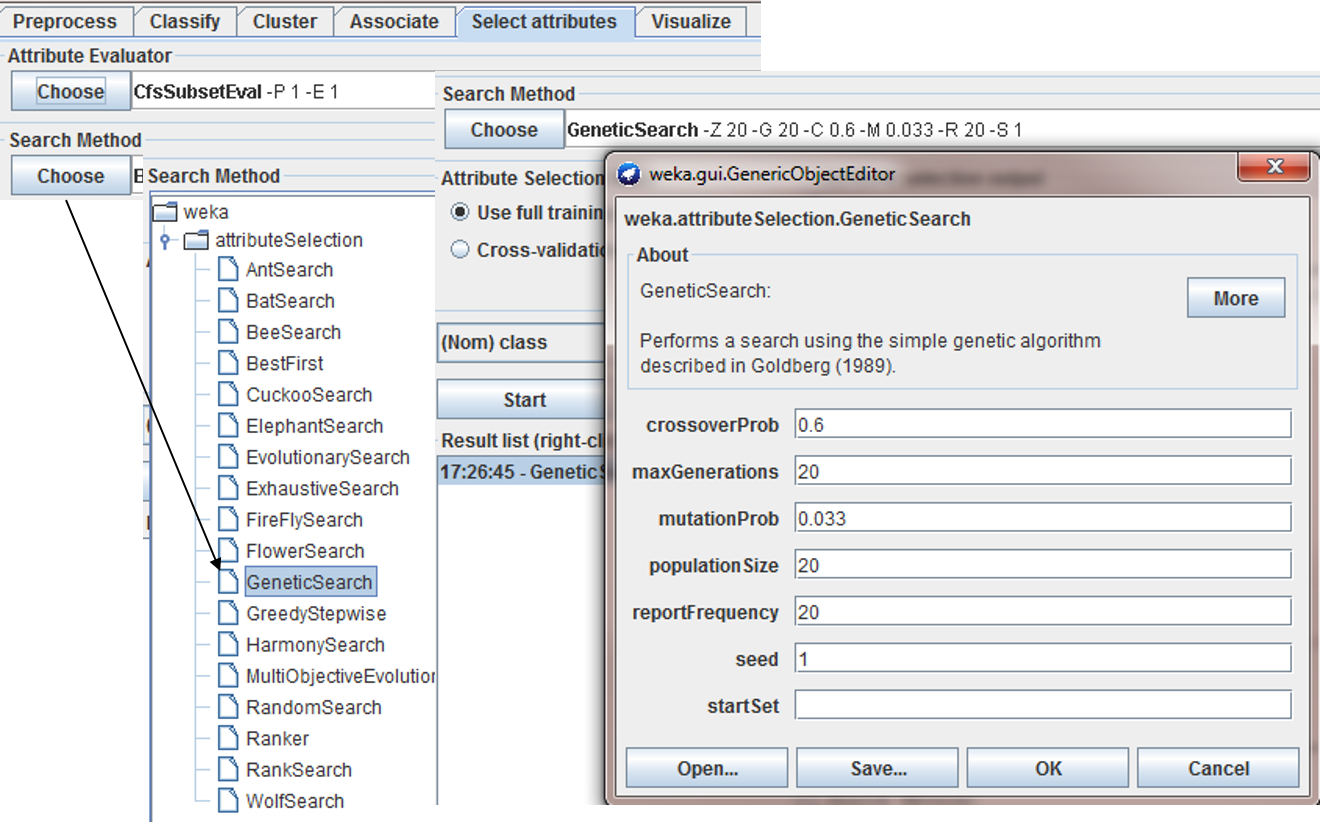Switch to the Preprocess tab
The height and width of the screenshot is (822, 1320).
point(64,21)
